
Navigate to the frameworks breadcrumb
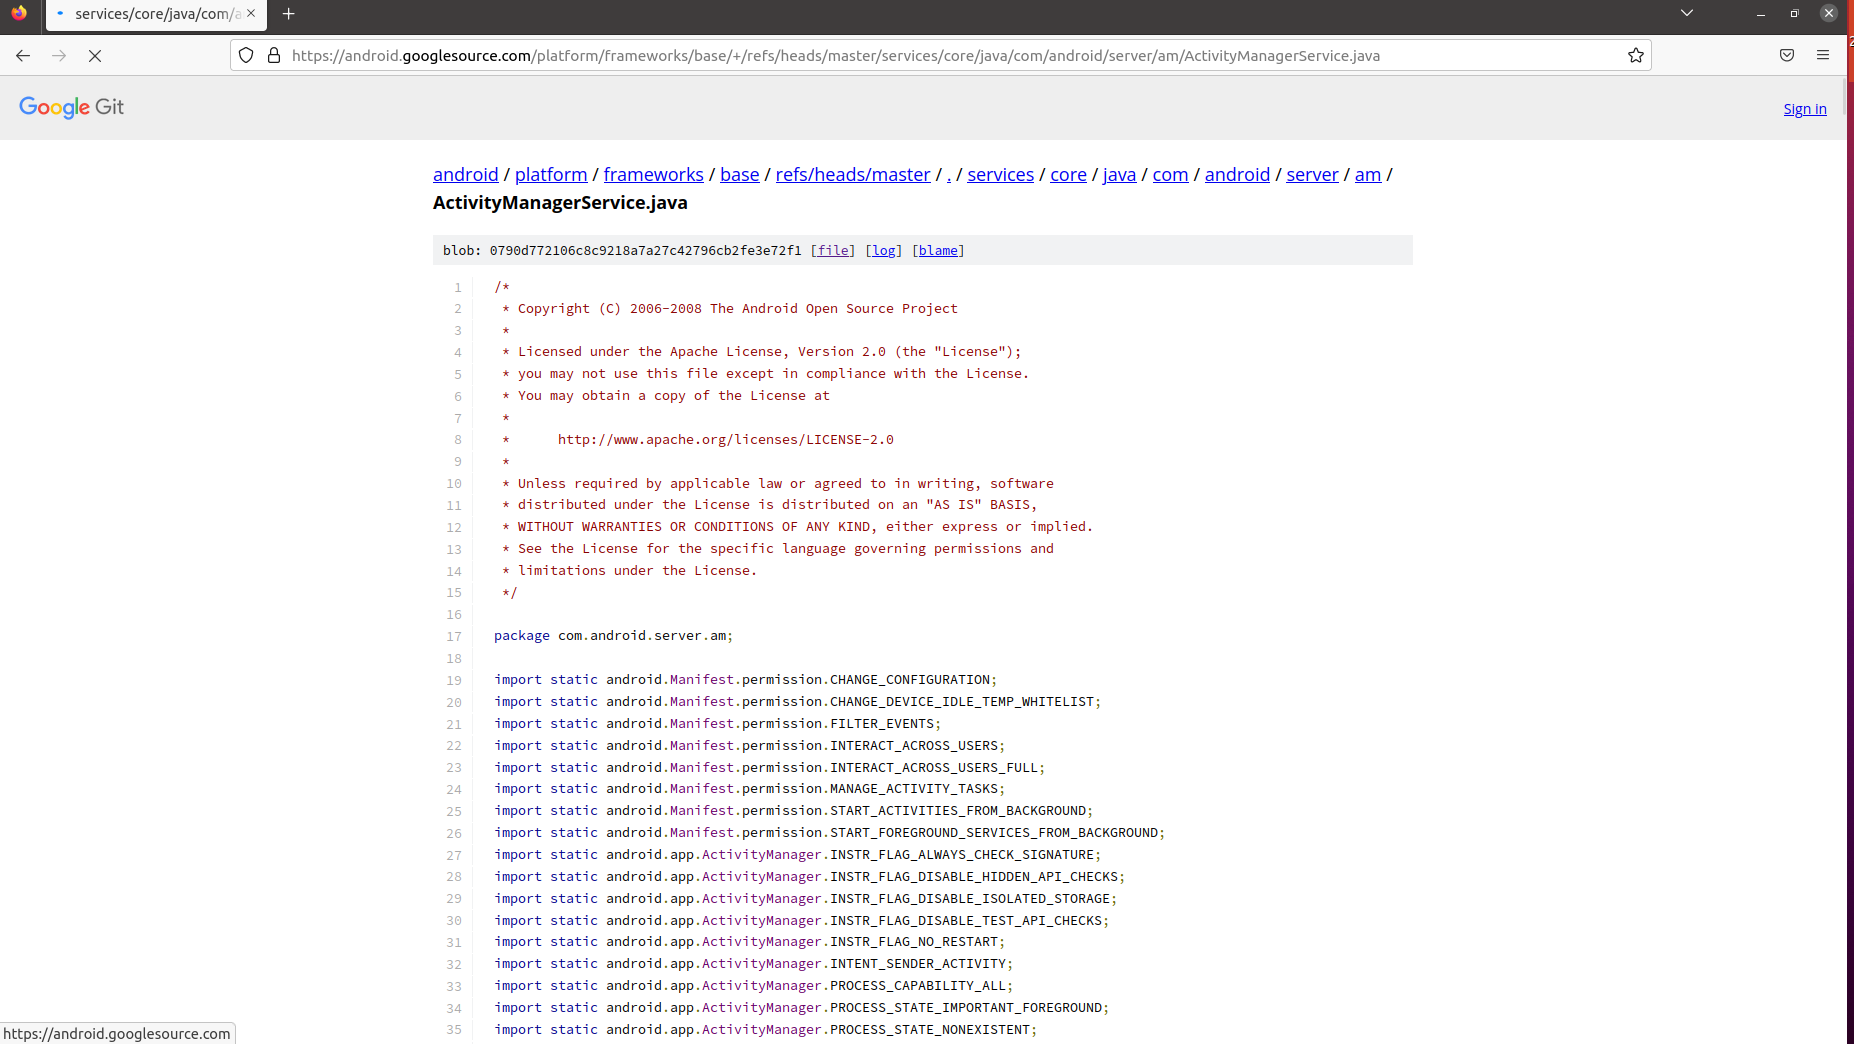click(653, 174)
